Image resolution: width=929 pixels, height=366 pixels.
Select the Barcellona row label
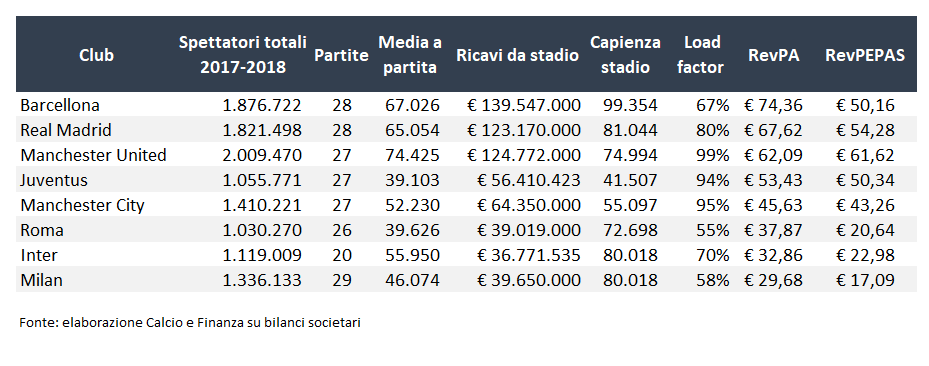pos(60,105)
